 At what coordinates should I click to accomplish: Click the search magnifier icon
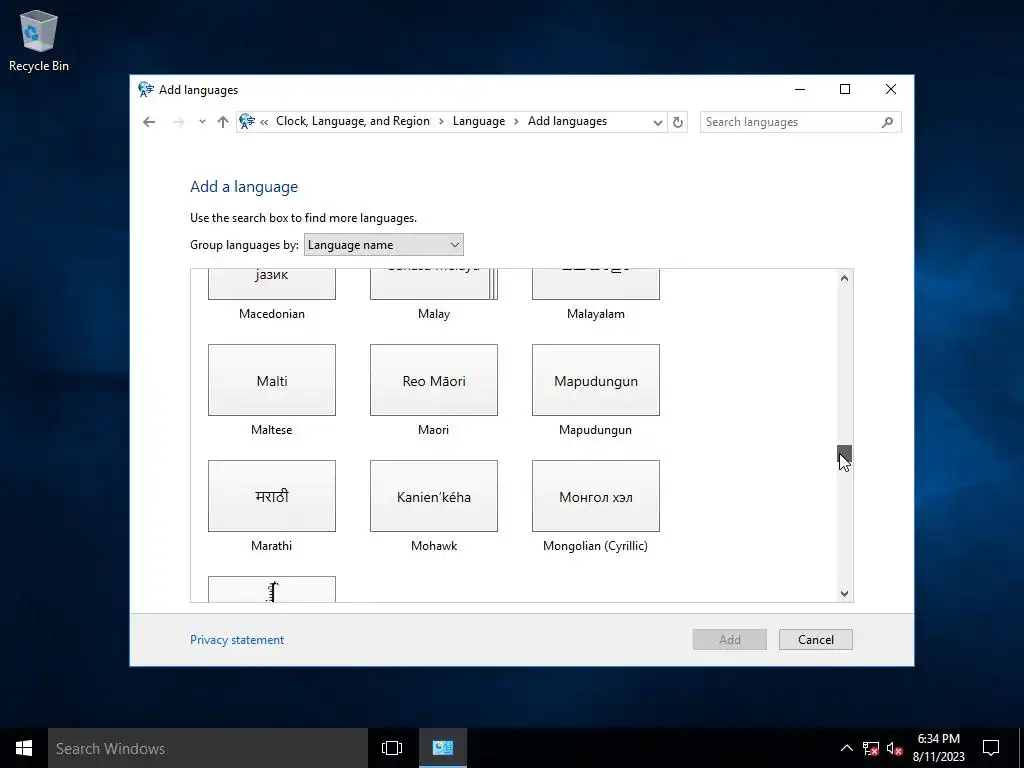[887, 122]
